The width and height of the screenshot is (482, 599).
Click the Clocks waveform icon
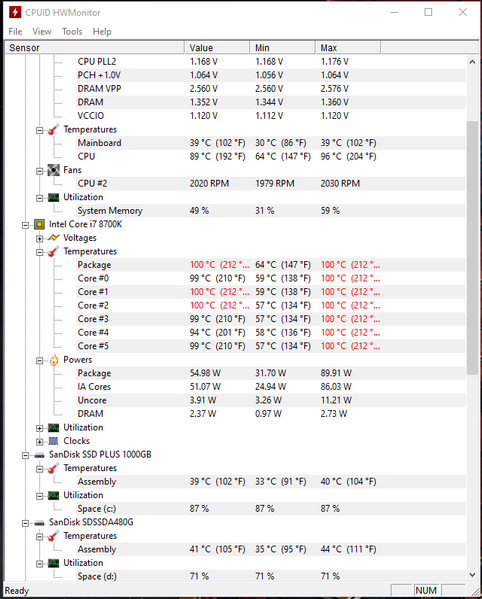(x=53, y=441)
